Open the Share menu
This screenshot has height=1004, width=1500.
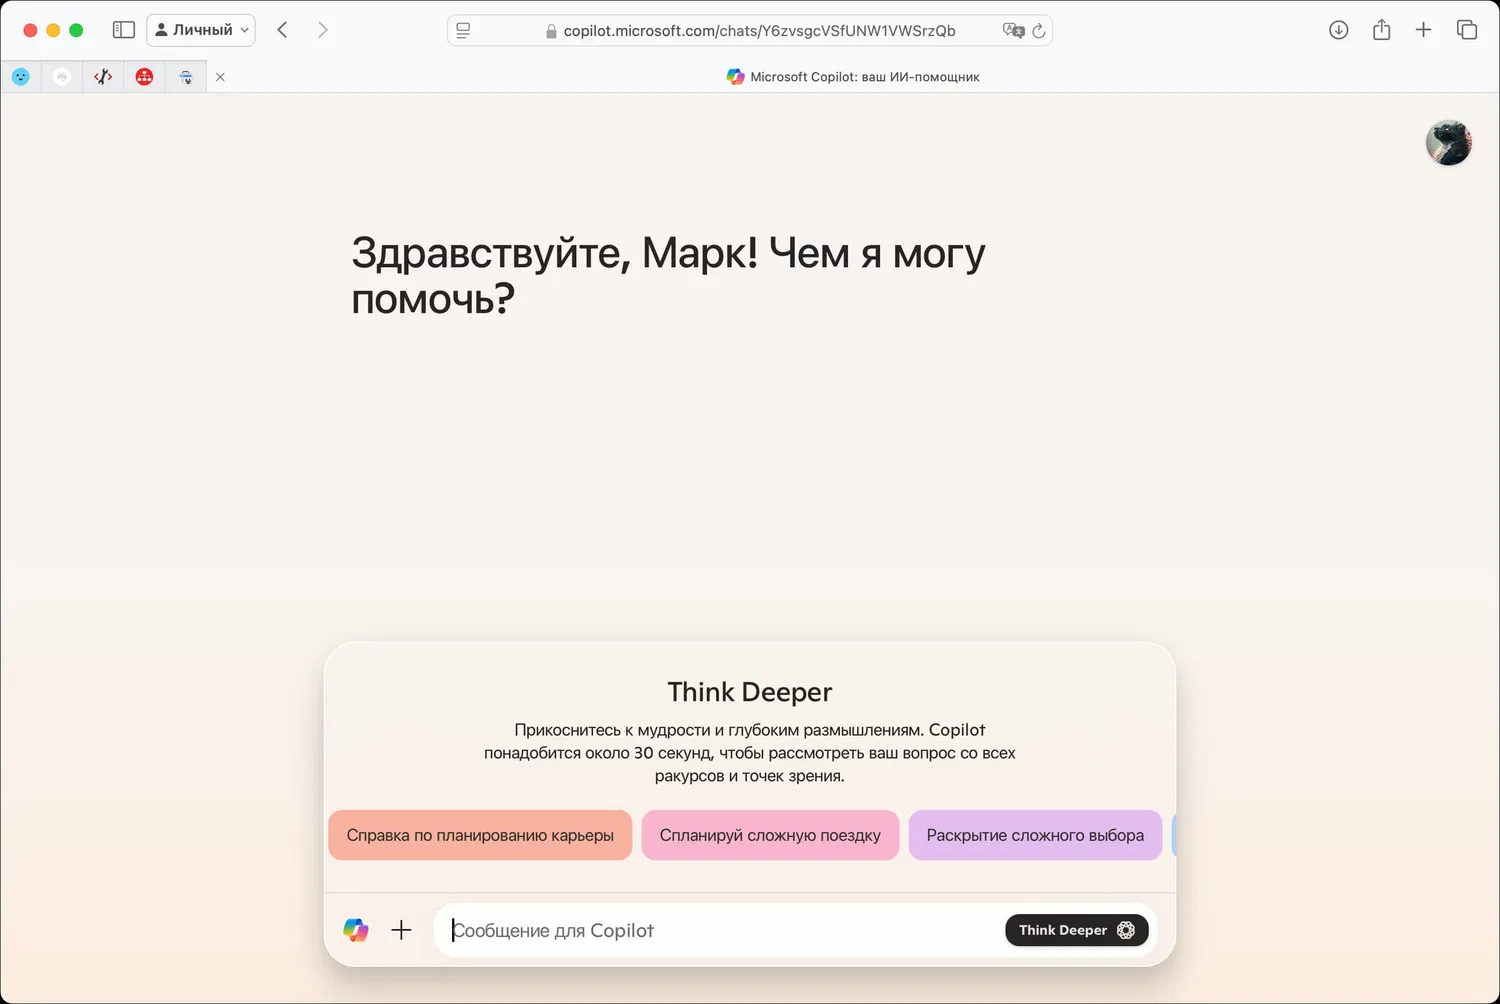coord(1382,30)
